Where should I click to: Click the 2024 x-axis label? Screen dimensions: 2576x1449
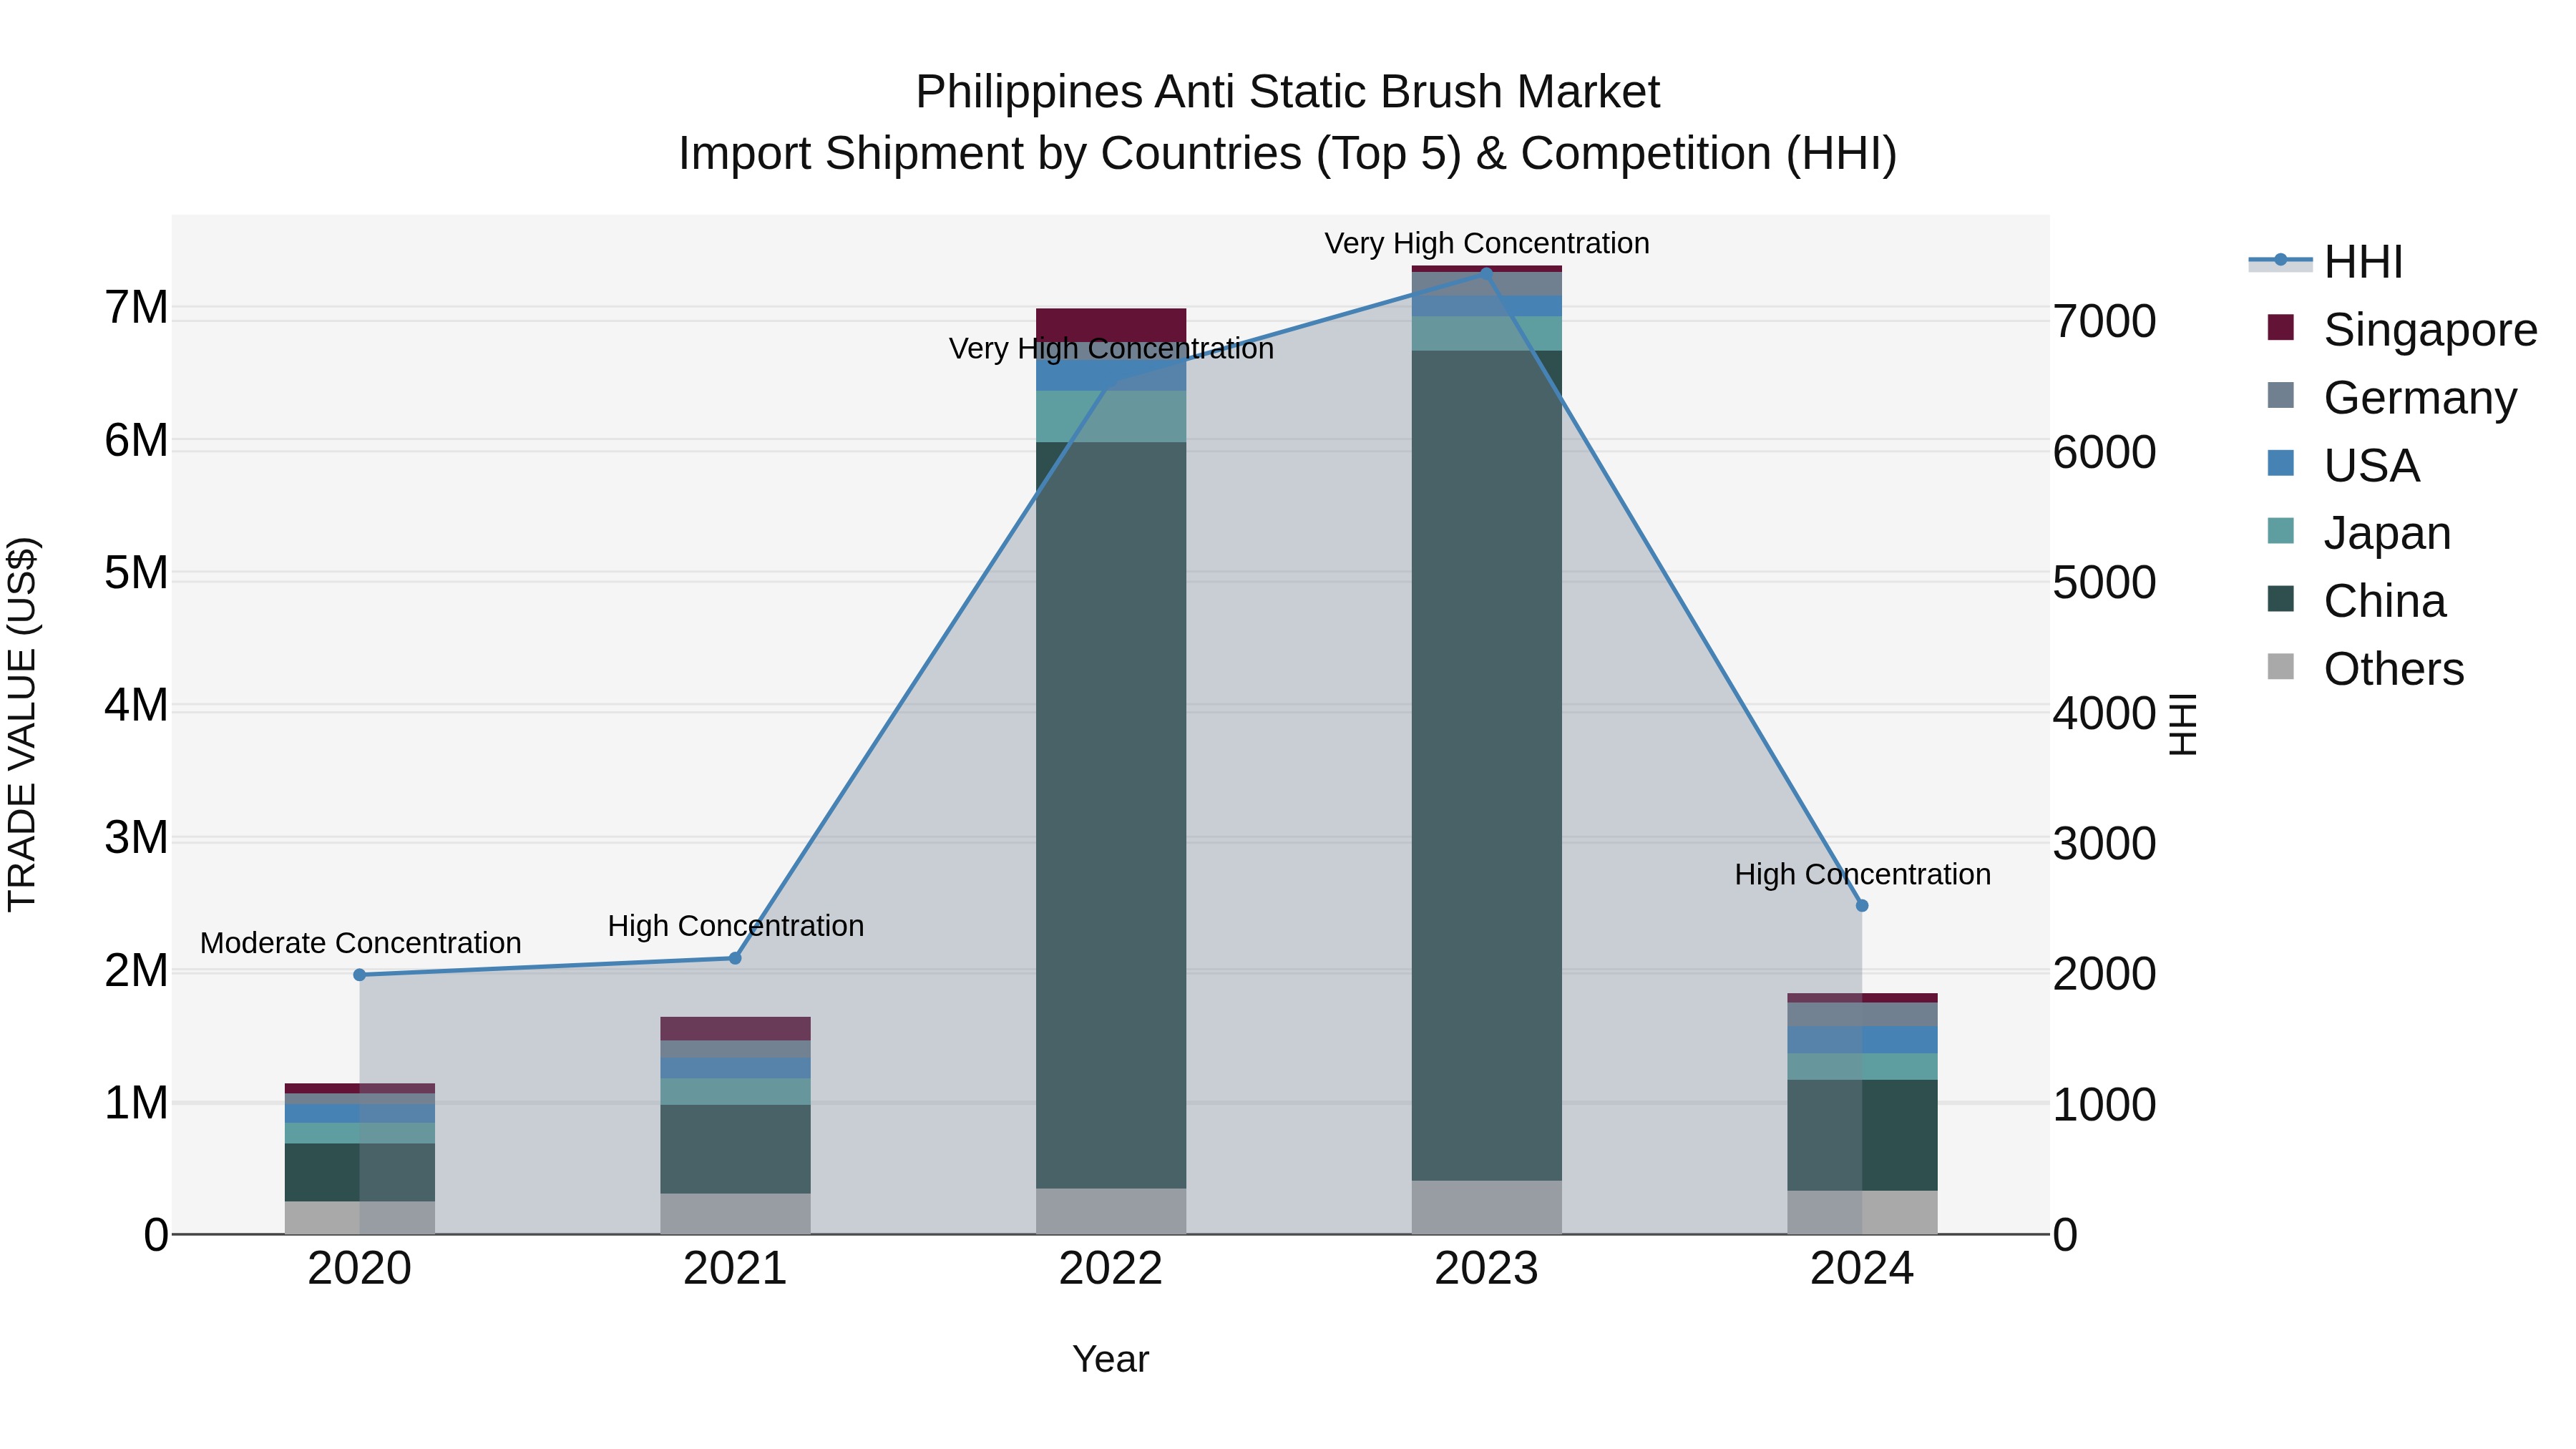click(1862, 1269)
